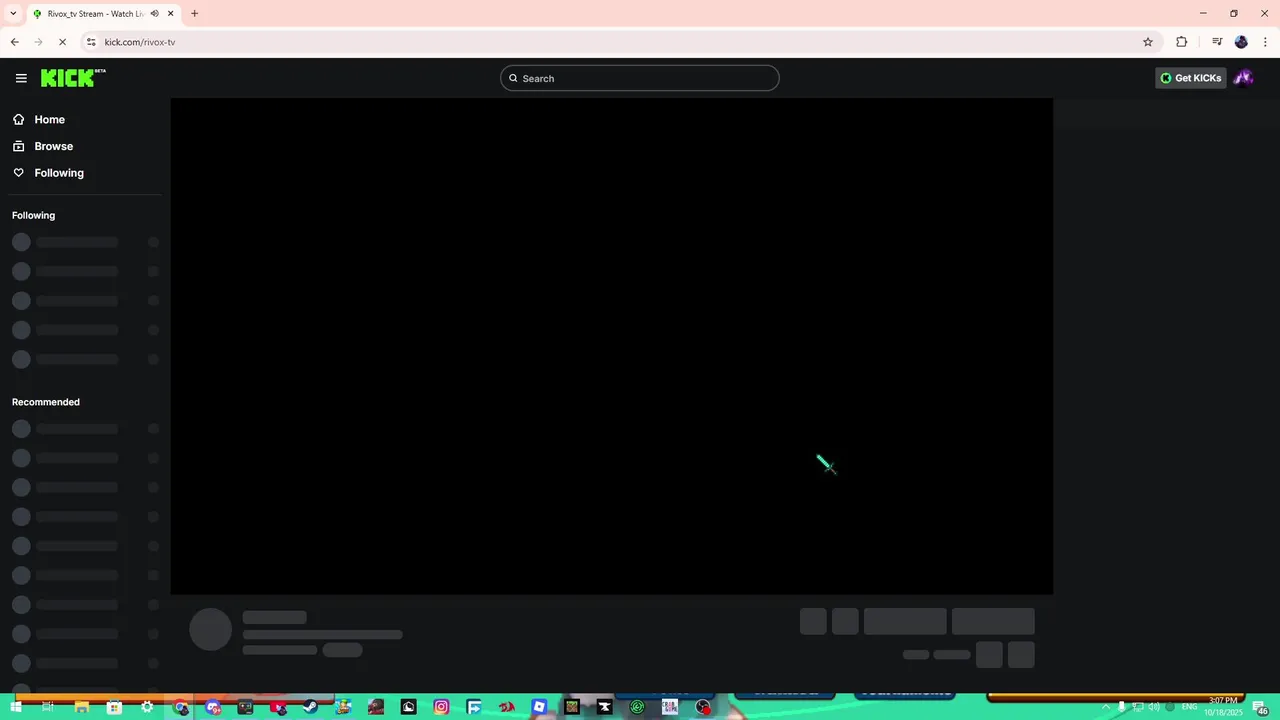Viewport: 1280px width, 720px height.
Task: Open the Chrome profile avatar
Action: click(1241, 42)
